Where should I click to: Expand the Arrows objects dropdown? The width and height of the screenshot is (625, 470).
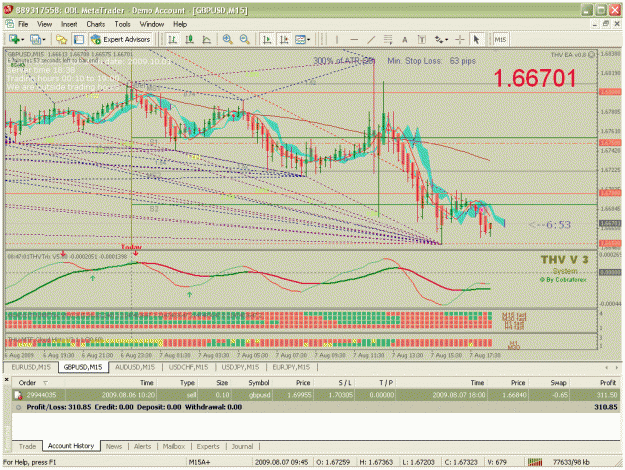click(x=447, y=40)
